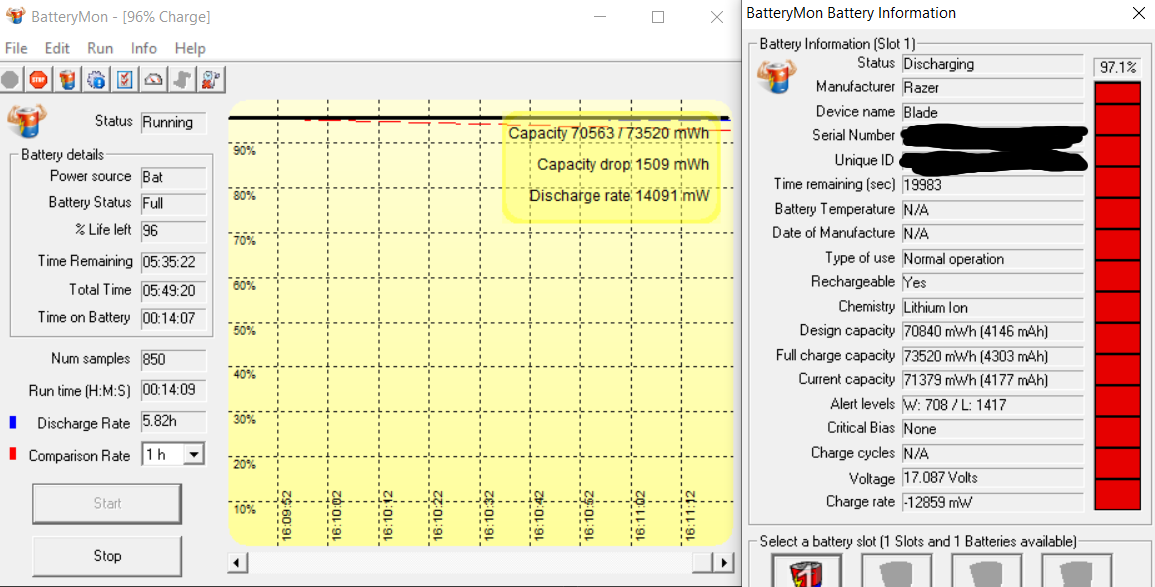The width and height of the screenshot is (1155, 587).
Task: Click the fourth empty battery slot
Action: 1076,574
